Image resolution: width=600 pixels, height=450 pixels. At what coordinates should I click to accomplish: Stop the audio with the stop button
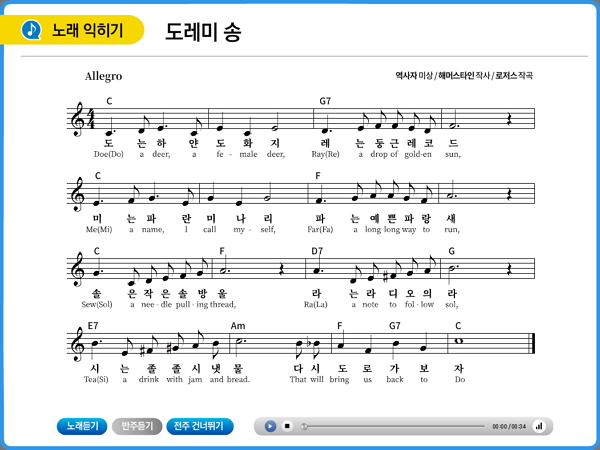click(287, 426)
